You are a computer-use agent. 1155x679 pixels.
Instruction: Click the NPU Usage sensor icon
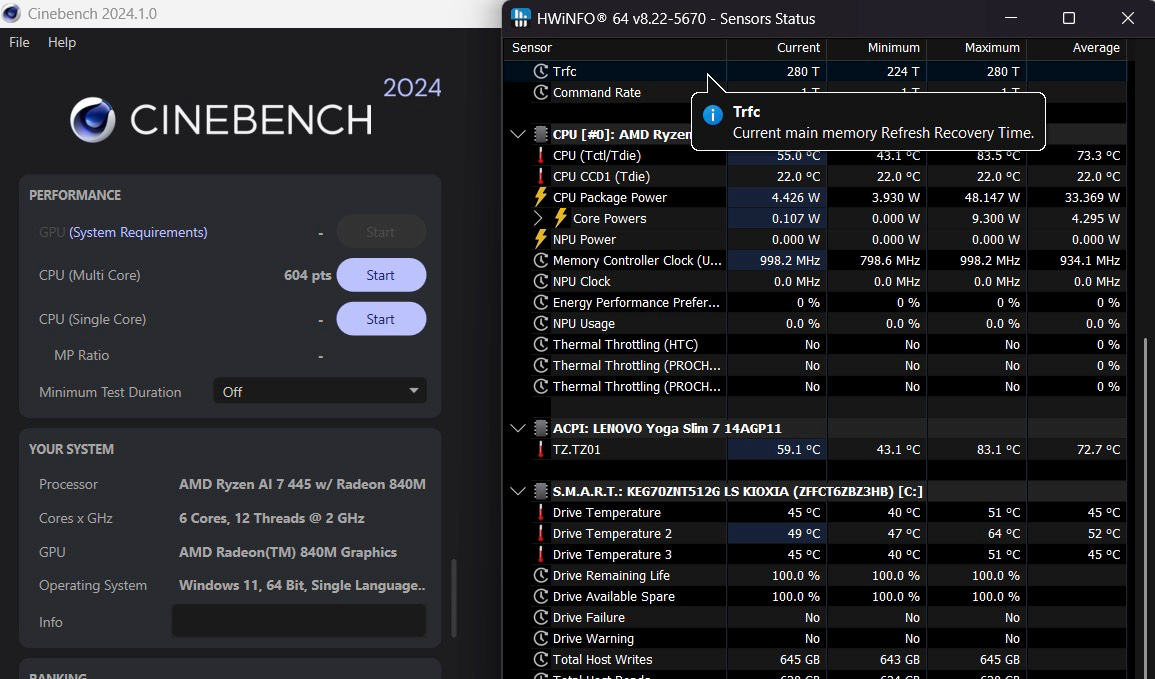coord(541,323)
